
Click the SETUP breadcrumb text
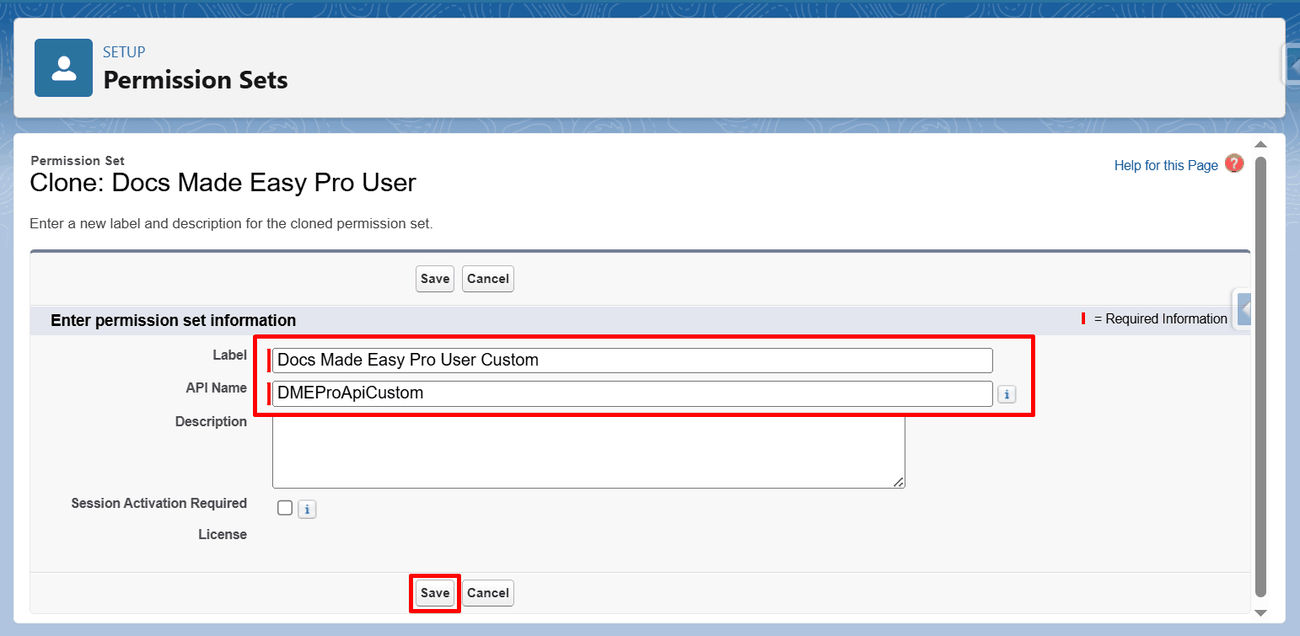coord(124,52)
